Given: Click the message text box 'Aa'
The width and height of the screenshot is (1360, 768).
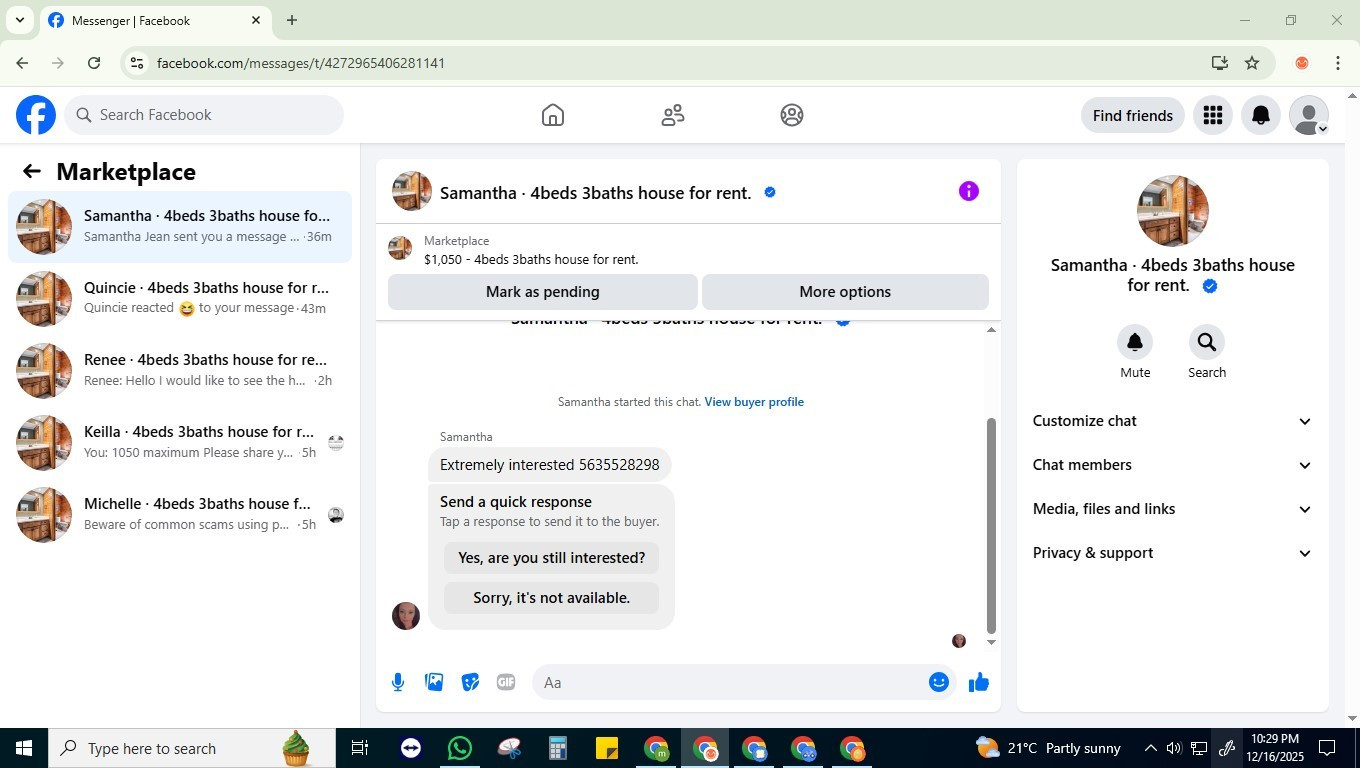Looking at the screenshot, I should coord(730,682).
